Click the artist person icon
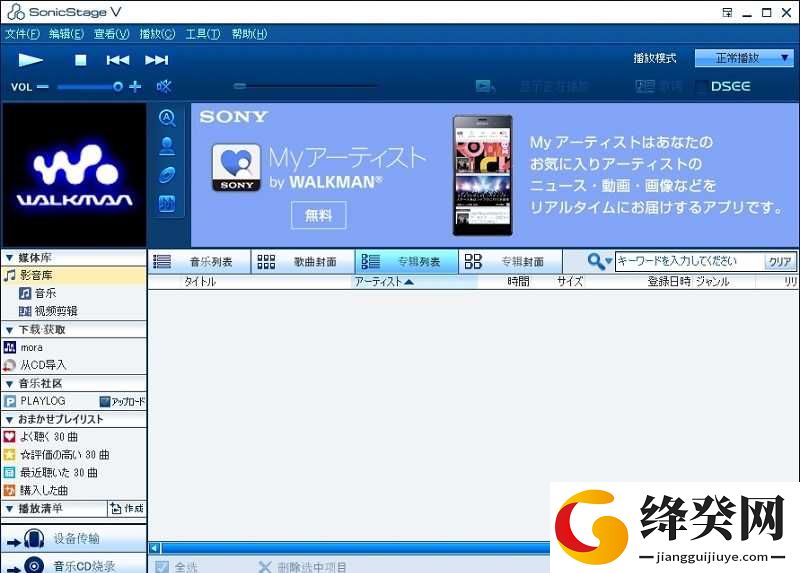 coord(167,146)
